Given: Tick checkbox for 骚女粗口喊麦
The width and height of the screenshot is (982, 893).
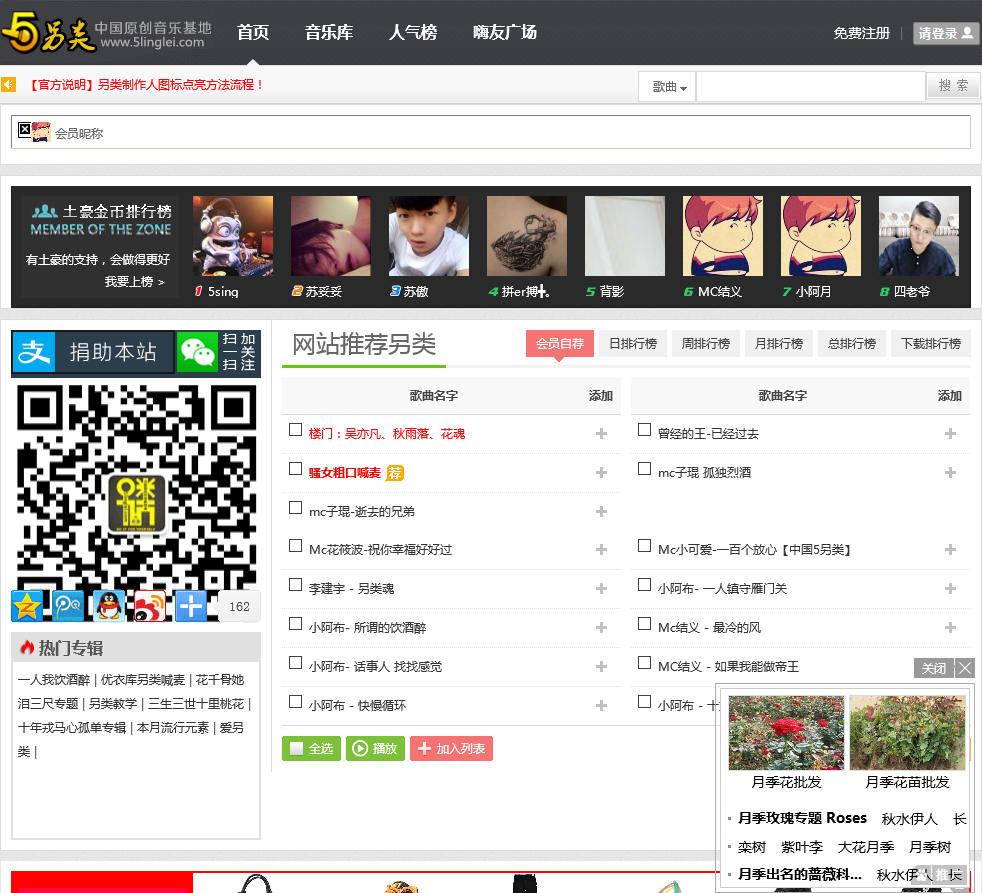Looking at the screenshot, I should click(x=296, y=468).
